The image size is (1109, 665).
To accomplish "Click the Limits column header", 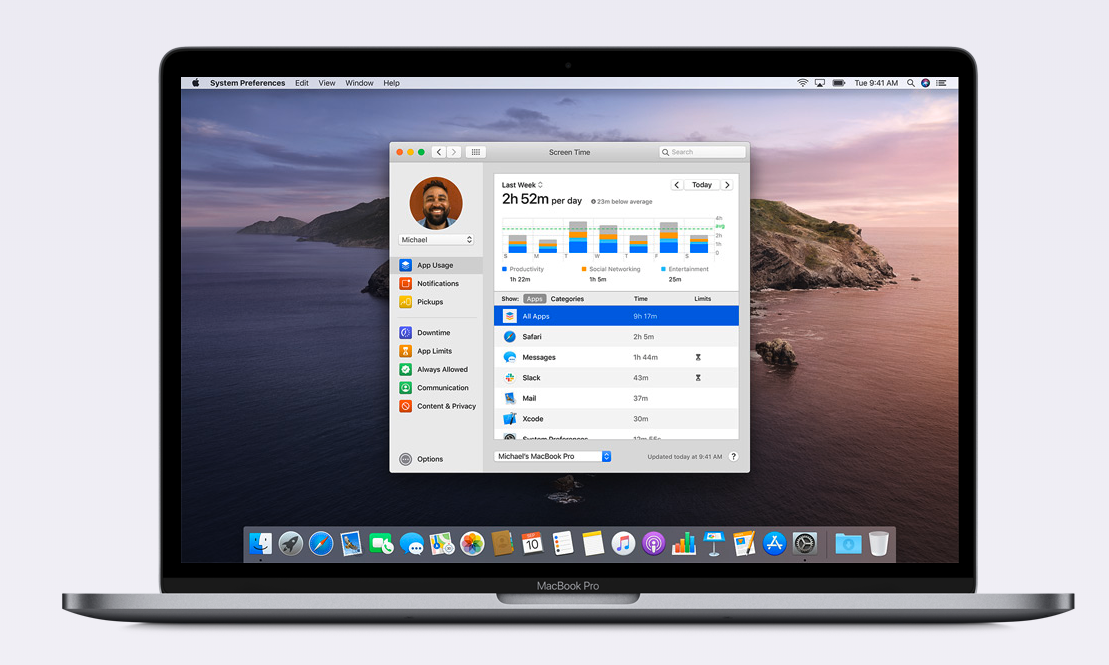I will [x=702, y=299].
